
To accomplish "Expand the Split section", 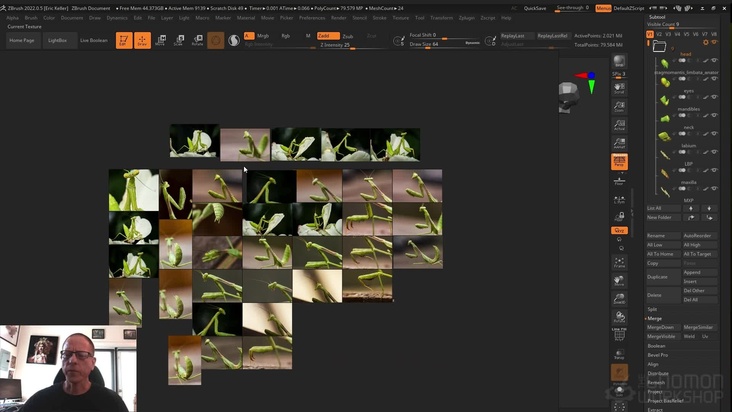I will point(653,309).
